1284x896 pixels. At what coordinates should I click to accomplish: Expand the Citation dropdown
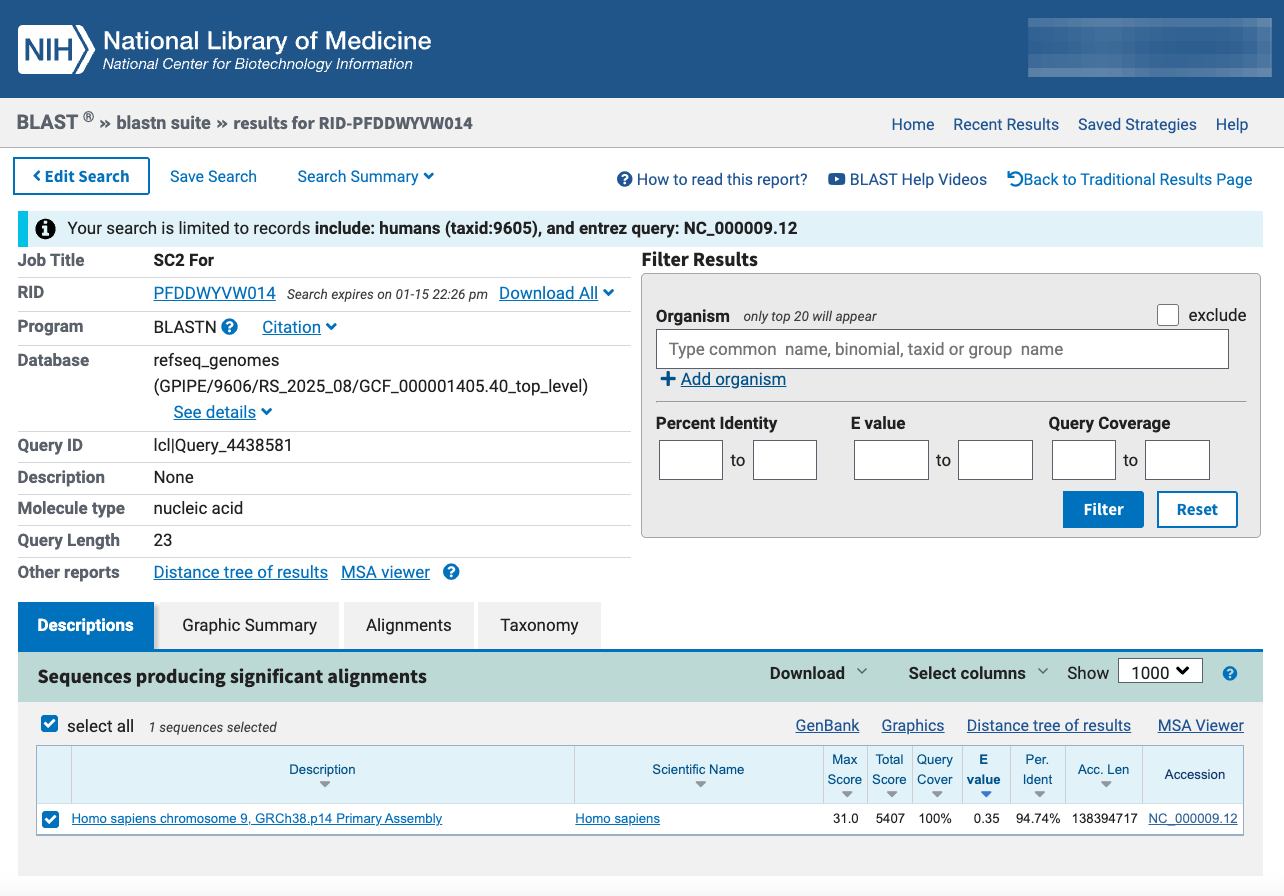[299, 327]
